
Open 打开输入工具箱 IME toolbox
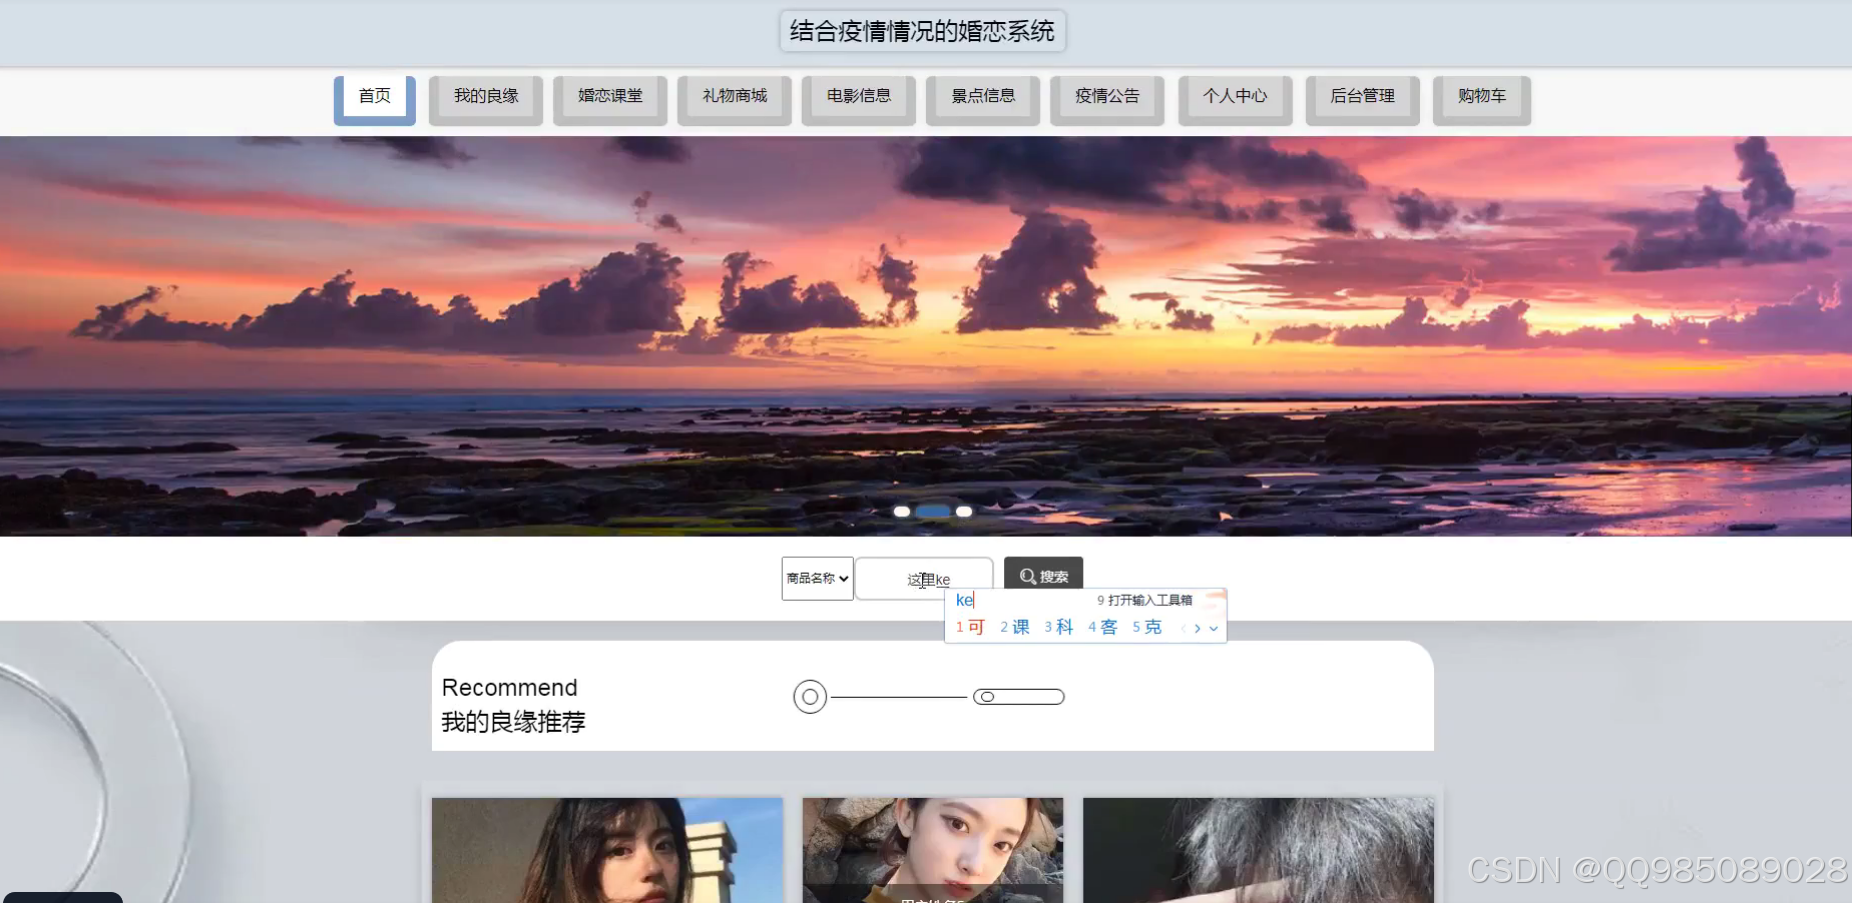coord(1145,600)
